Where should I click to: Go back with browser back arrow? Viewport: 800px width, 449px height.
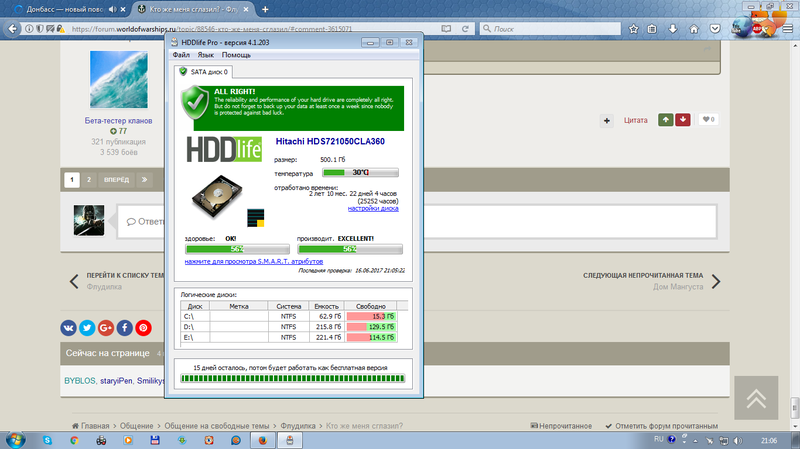pos(13,29)
